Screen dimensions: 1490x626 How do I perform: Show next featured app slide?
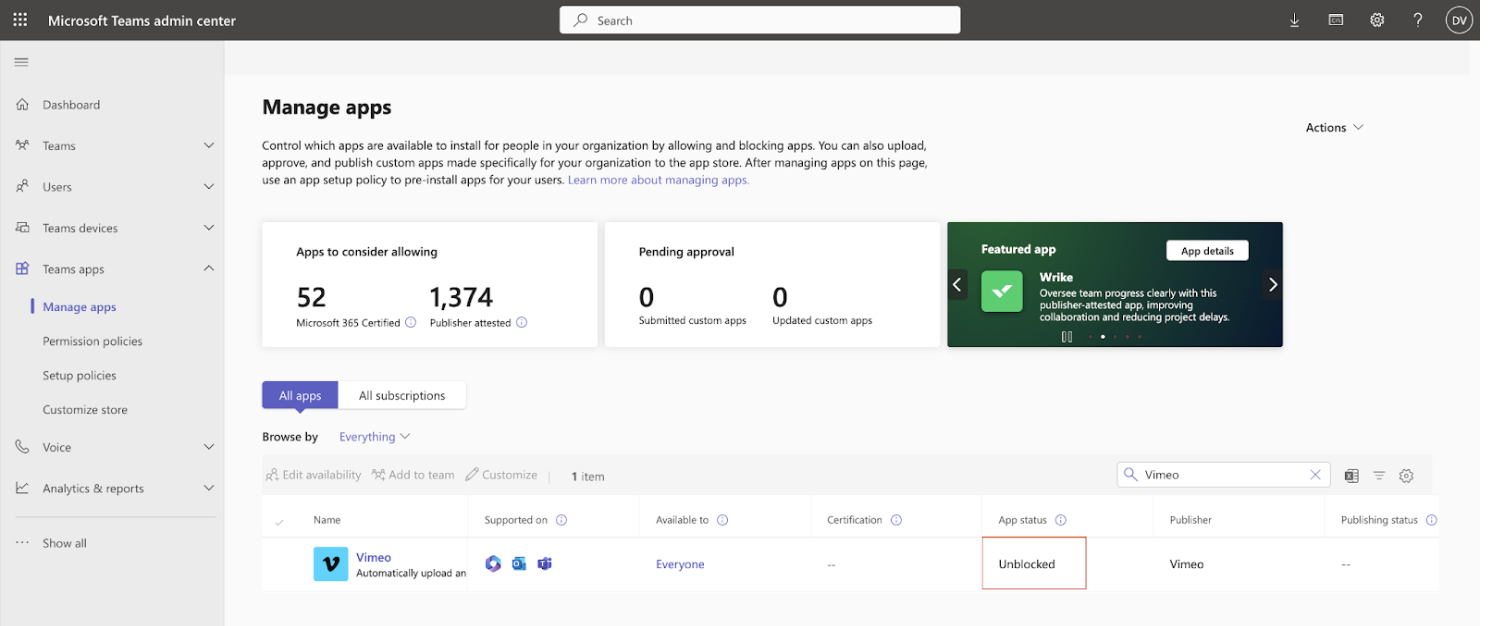[1272, 285]
